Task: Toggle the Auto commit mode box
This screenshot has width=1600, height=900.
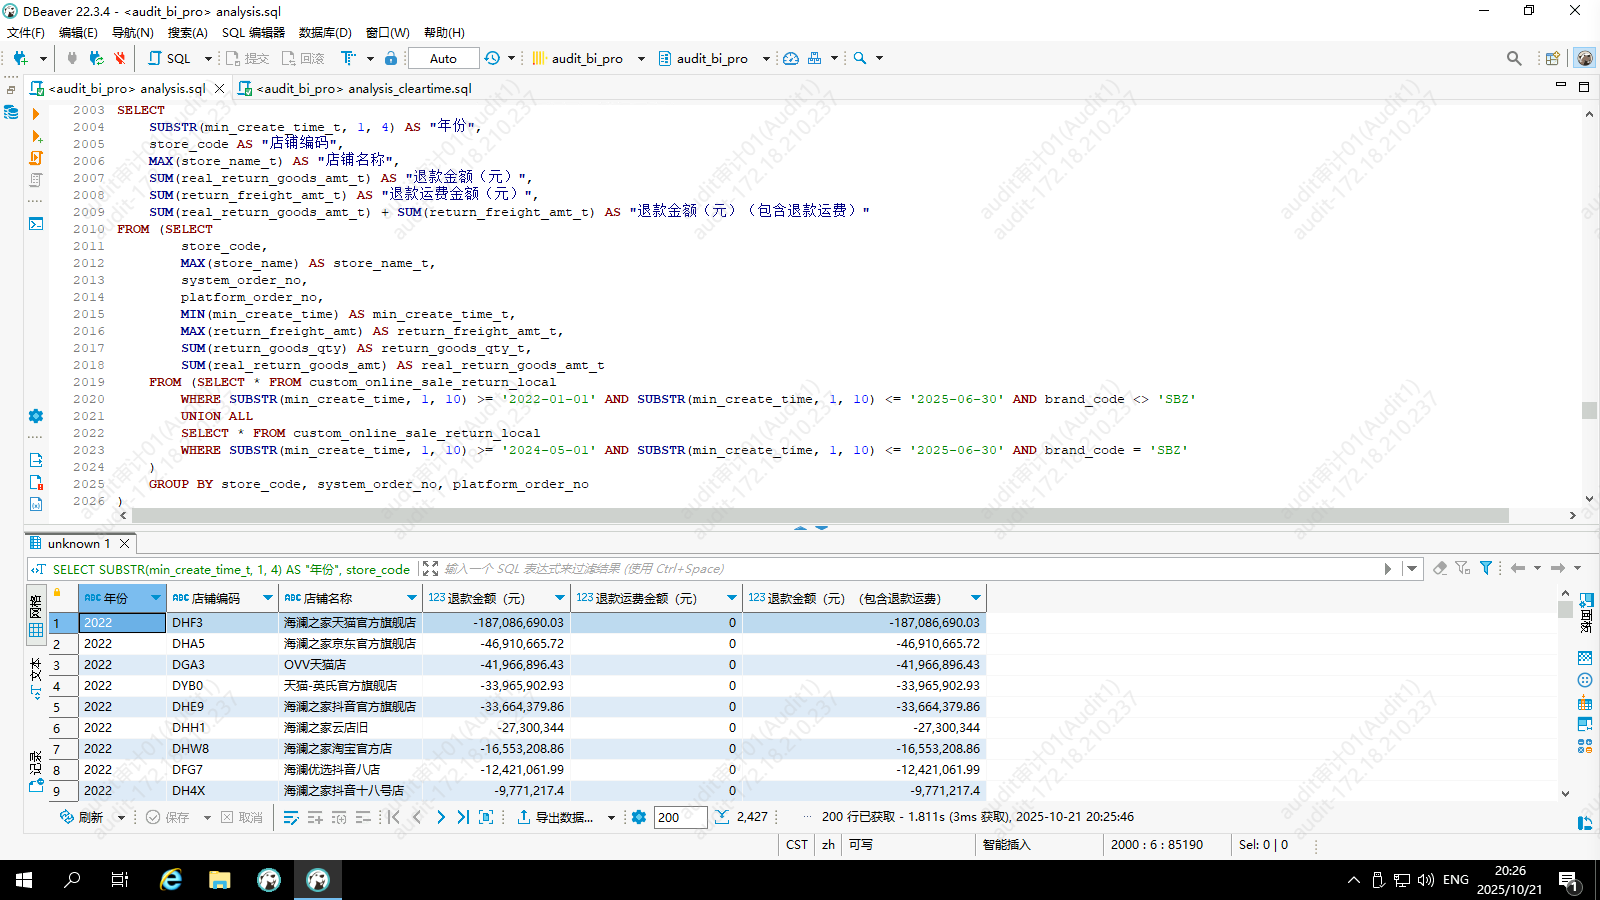Action: 443,58
